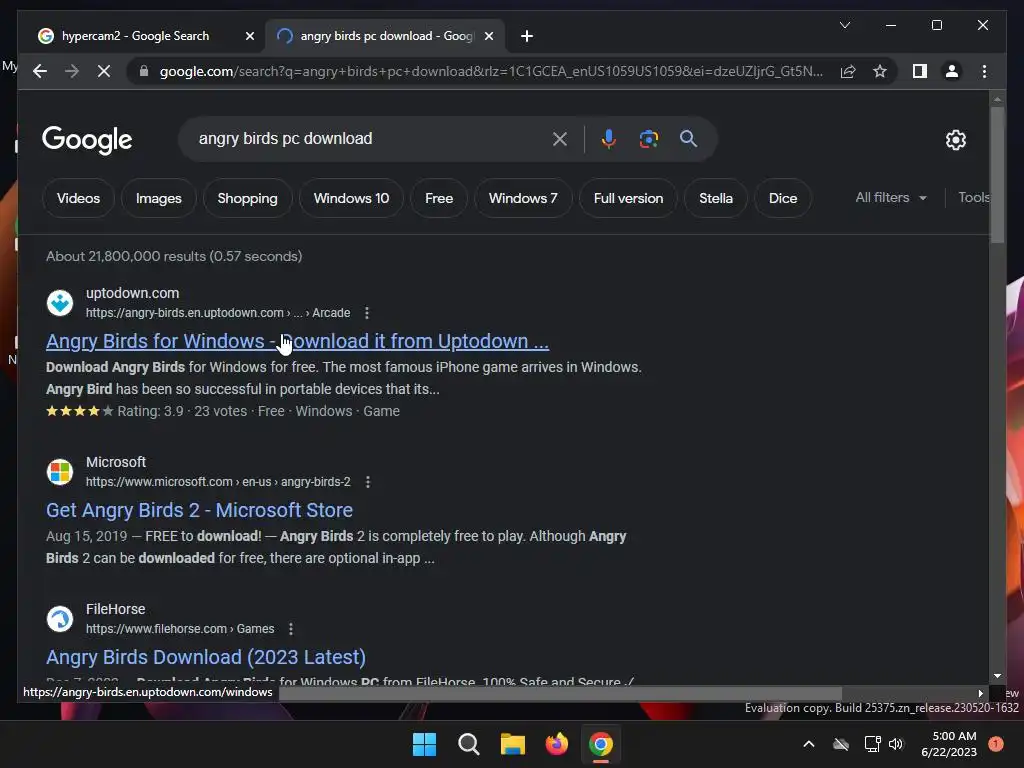The width and height of the screenshot is (1024, 768).
Task: Open more options for Microsoft result
Action: (x=368, y=482)
